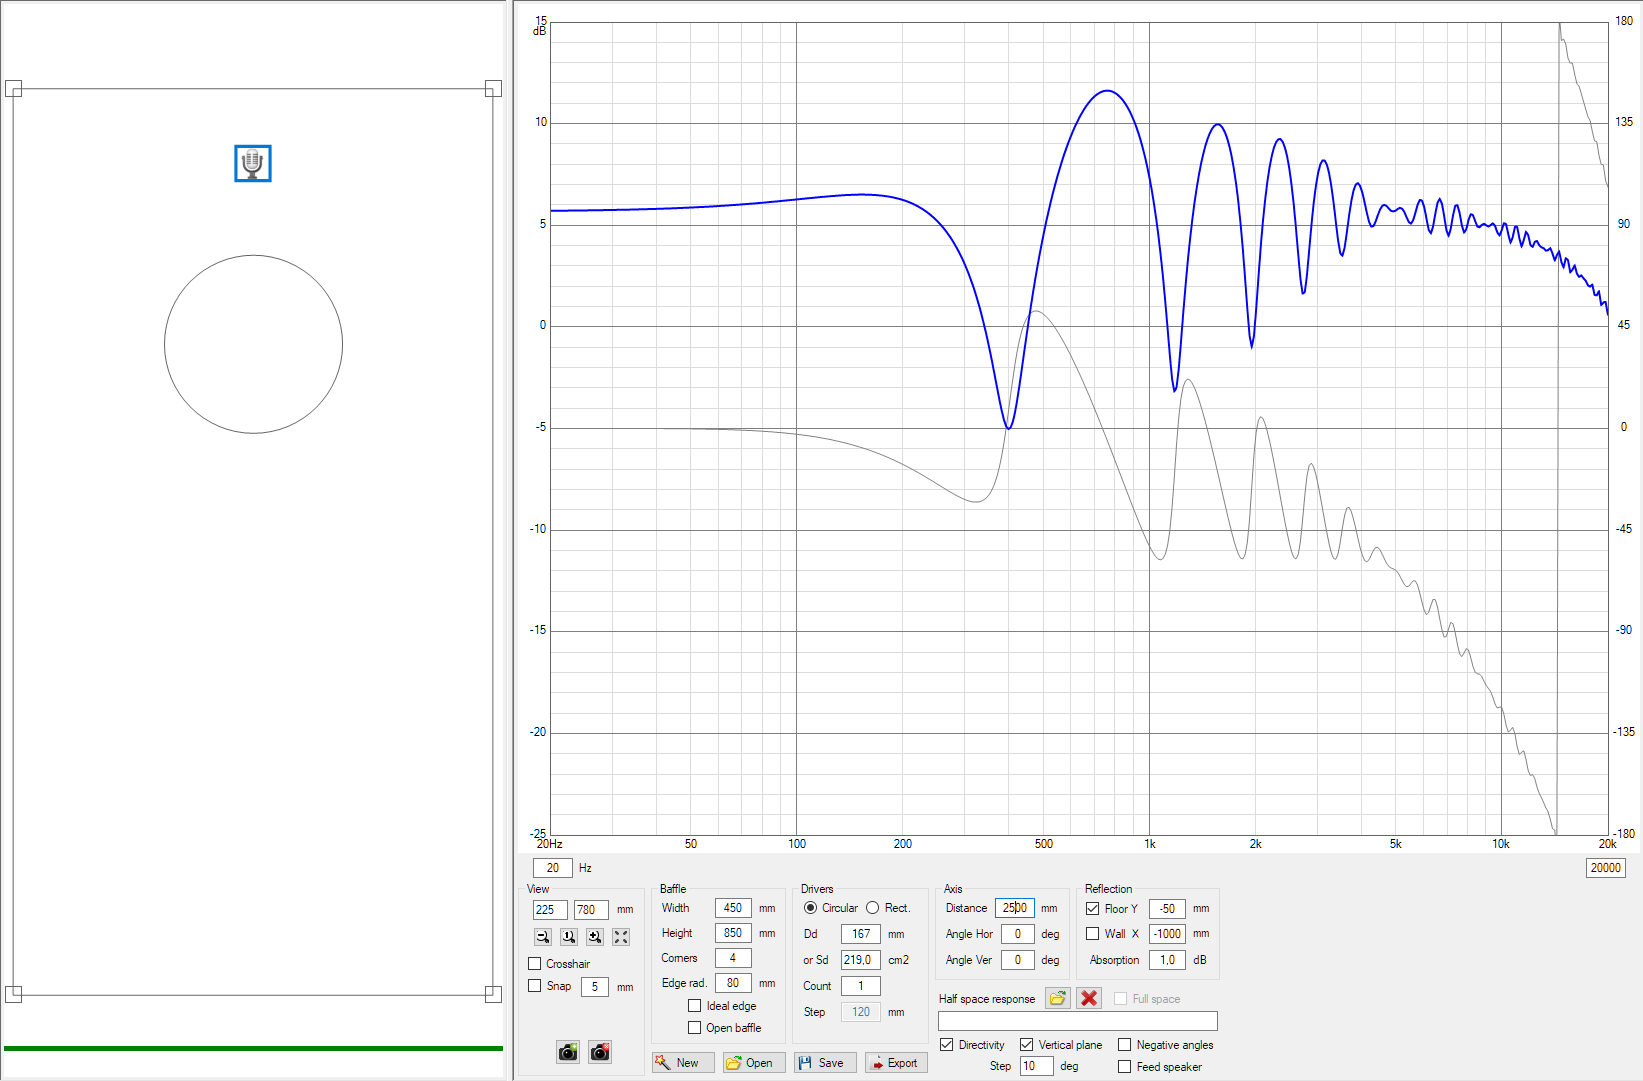Edit the driver Dd diameter field
The image size is (1643, 1081).
(861, 934)
